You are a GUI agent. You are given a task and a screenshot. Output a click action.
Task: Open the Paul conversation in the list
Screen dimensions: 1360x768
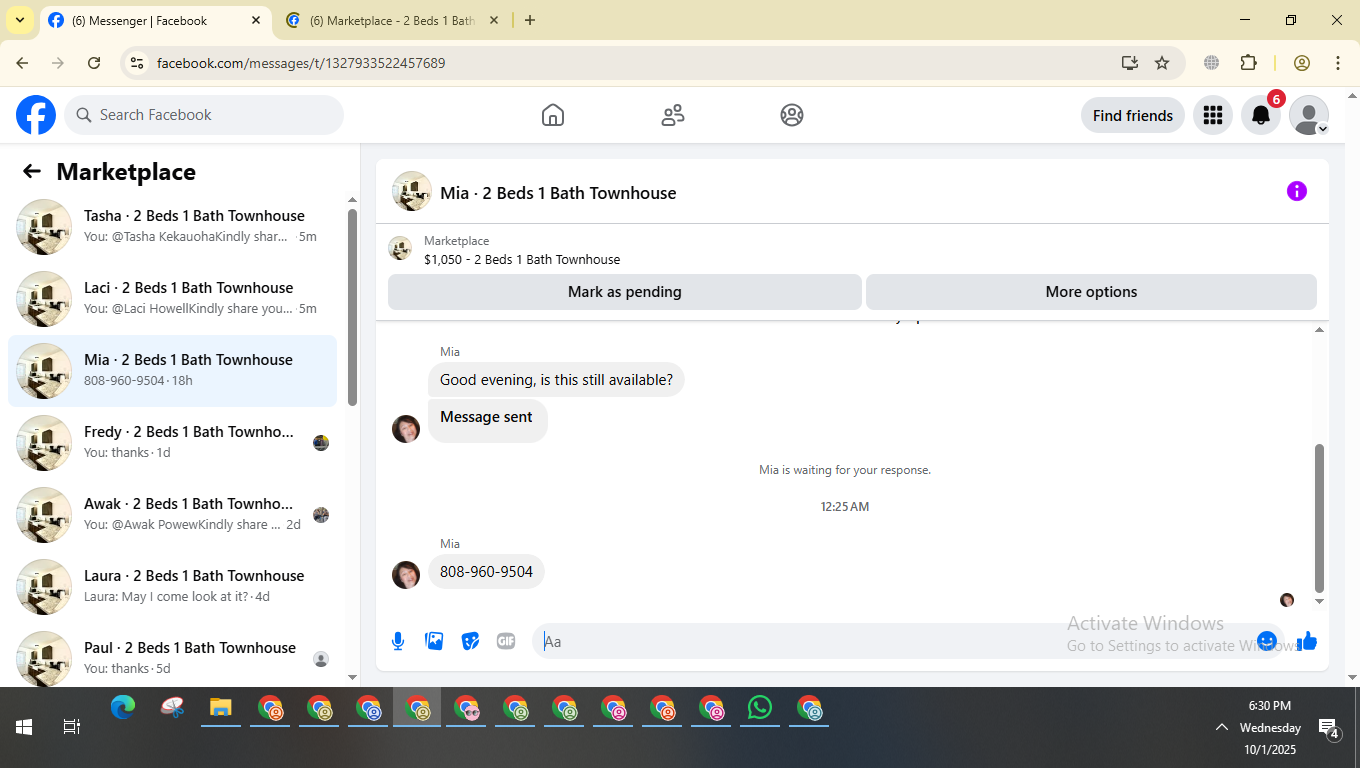coord(172,657)
